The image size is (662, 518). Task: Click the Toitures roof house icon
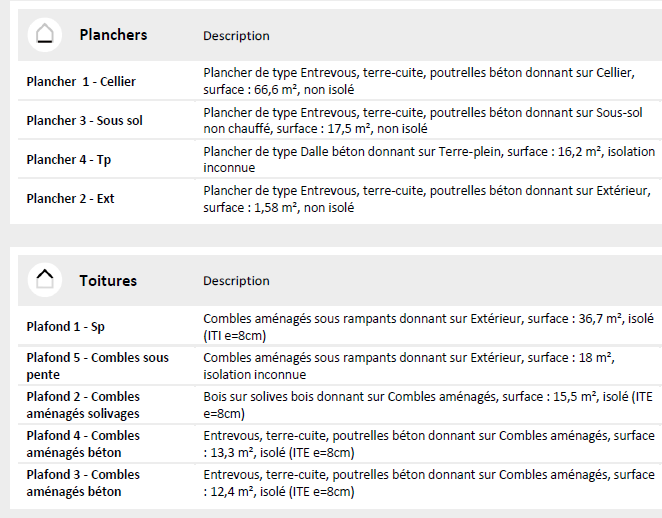point(45,280)
